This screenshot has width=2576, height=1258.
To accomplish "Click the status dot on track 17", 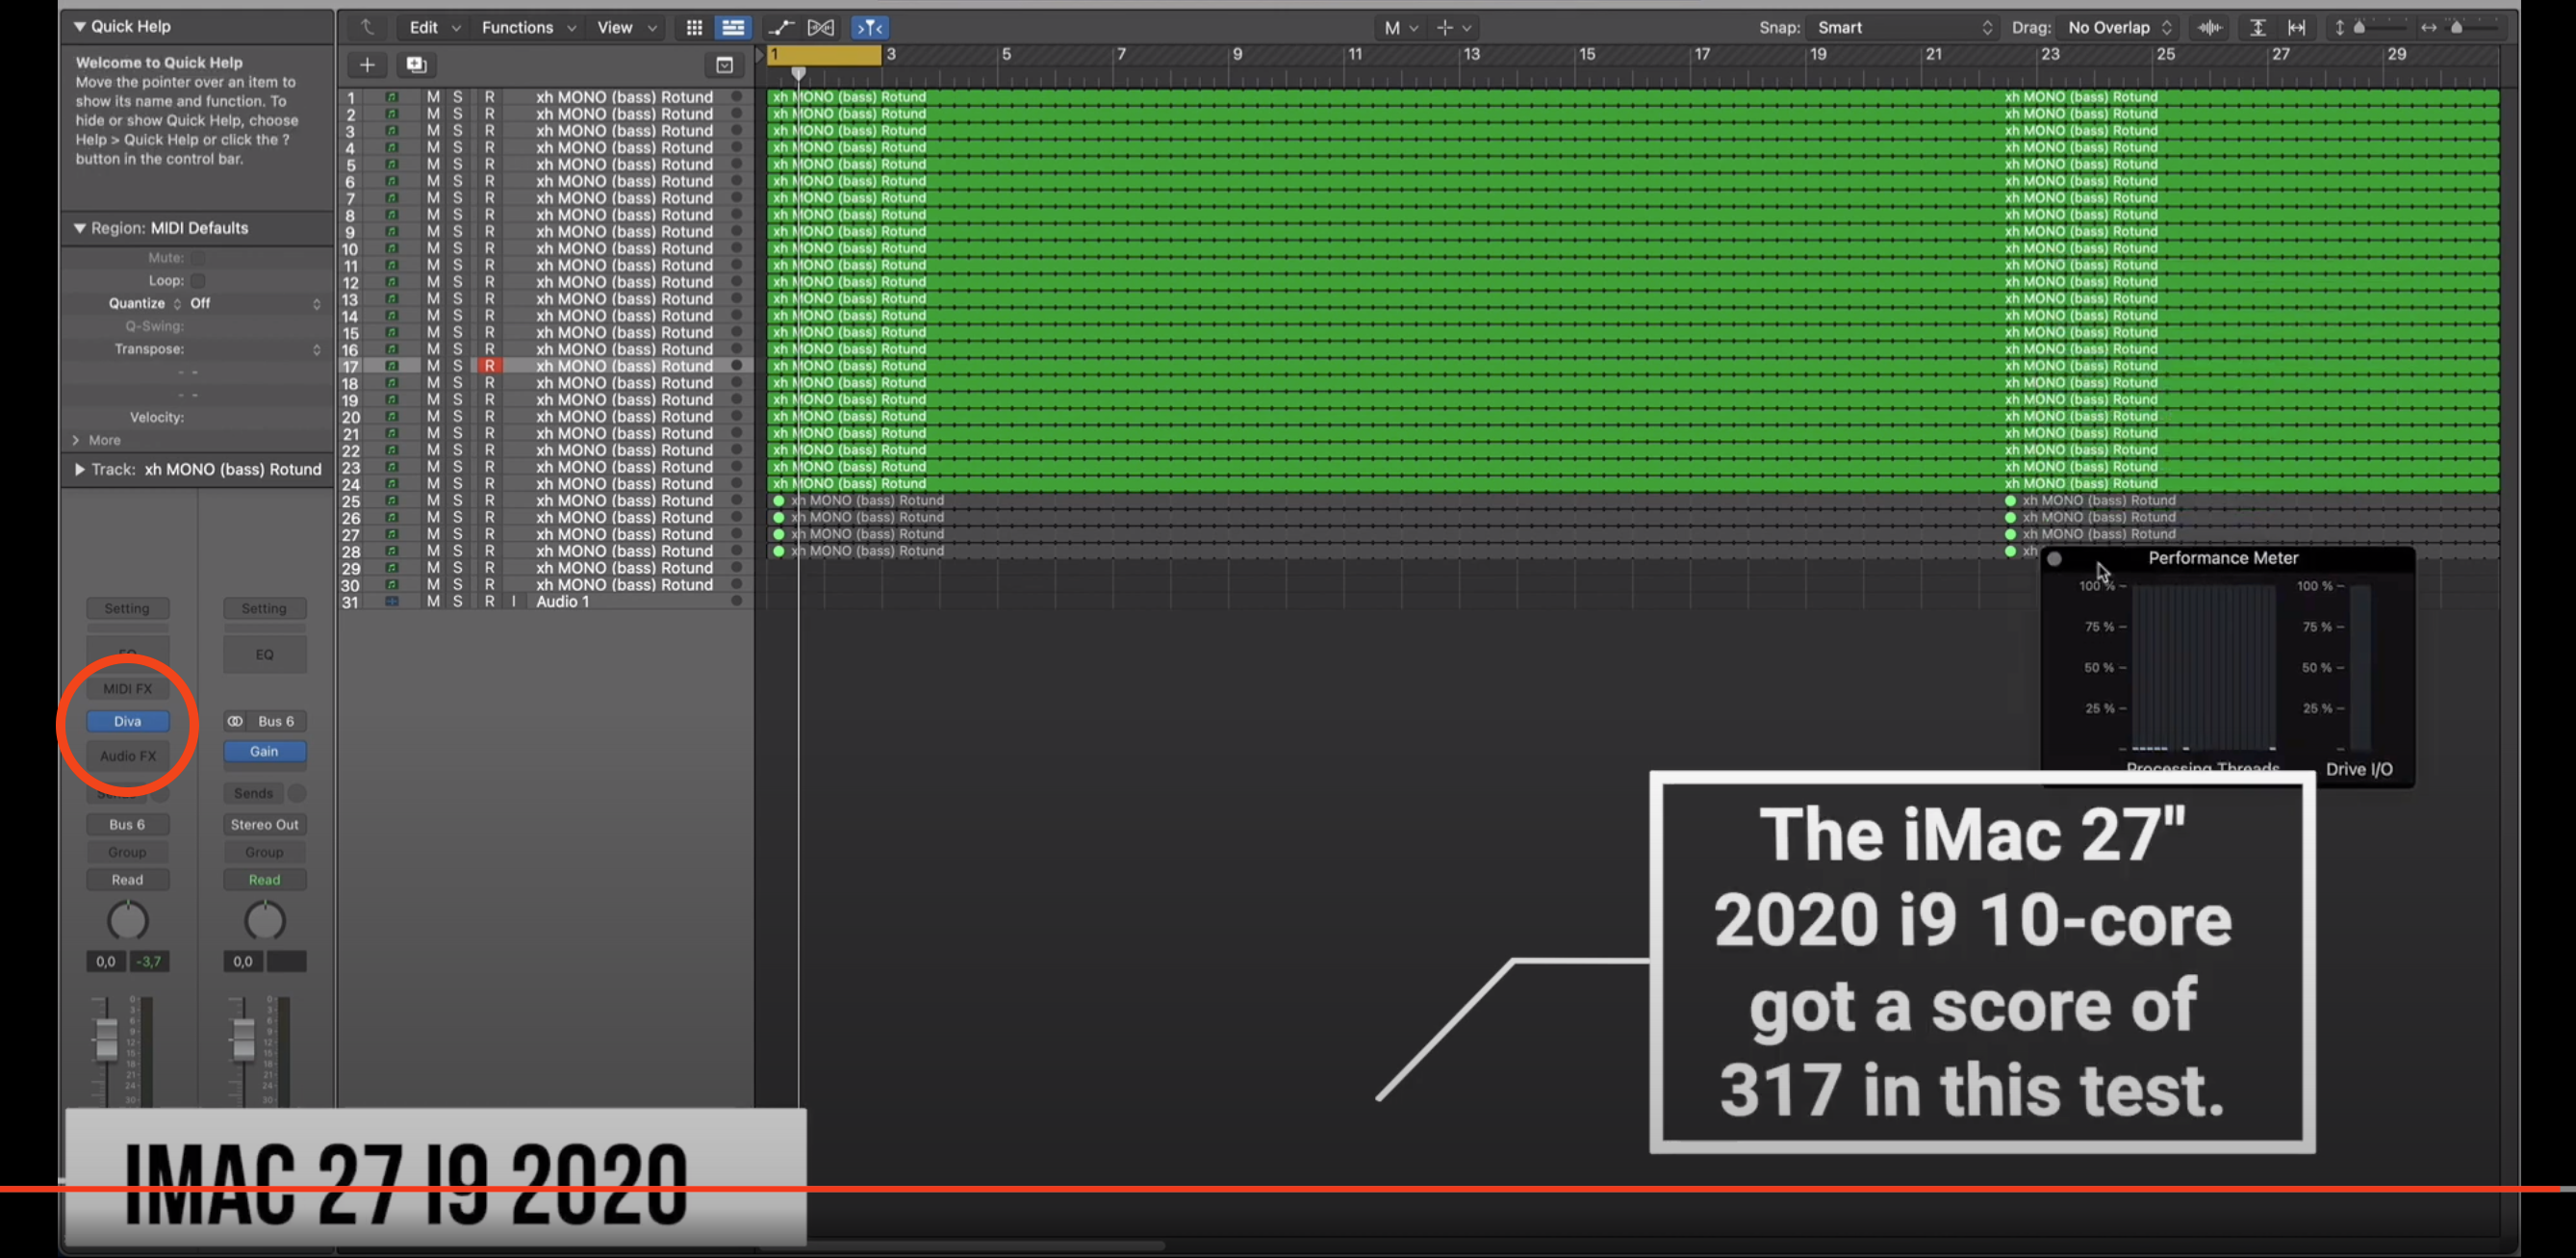I will click(x=737, y=366).
